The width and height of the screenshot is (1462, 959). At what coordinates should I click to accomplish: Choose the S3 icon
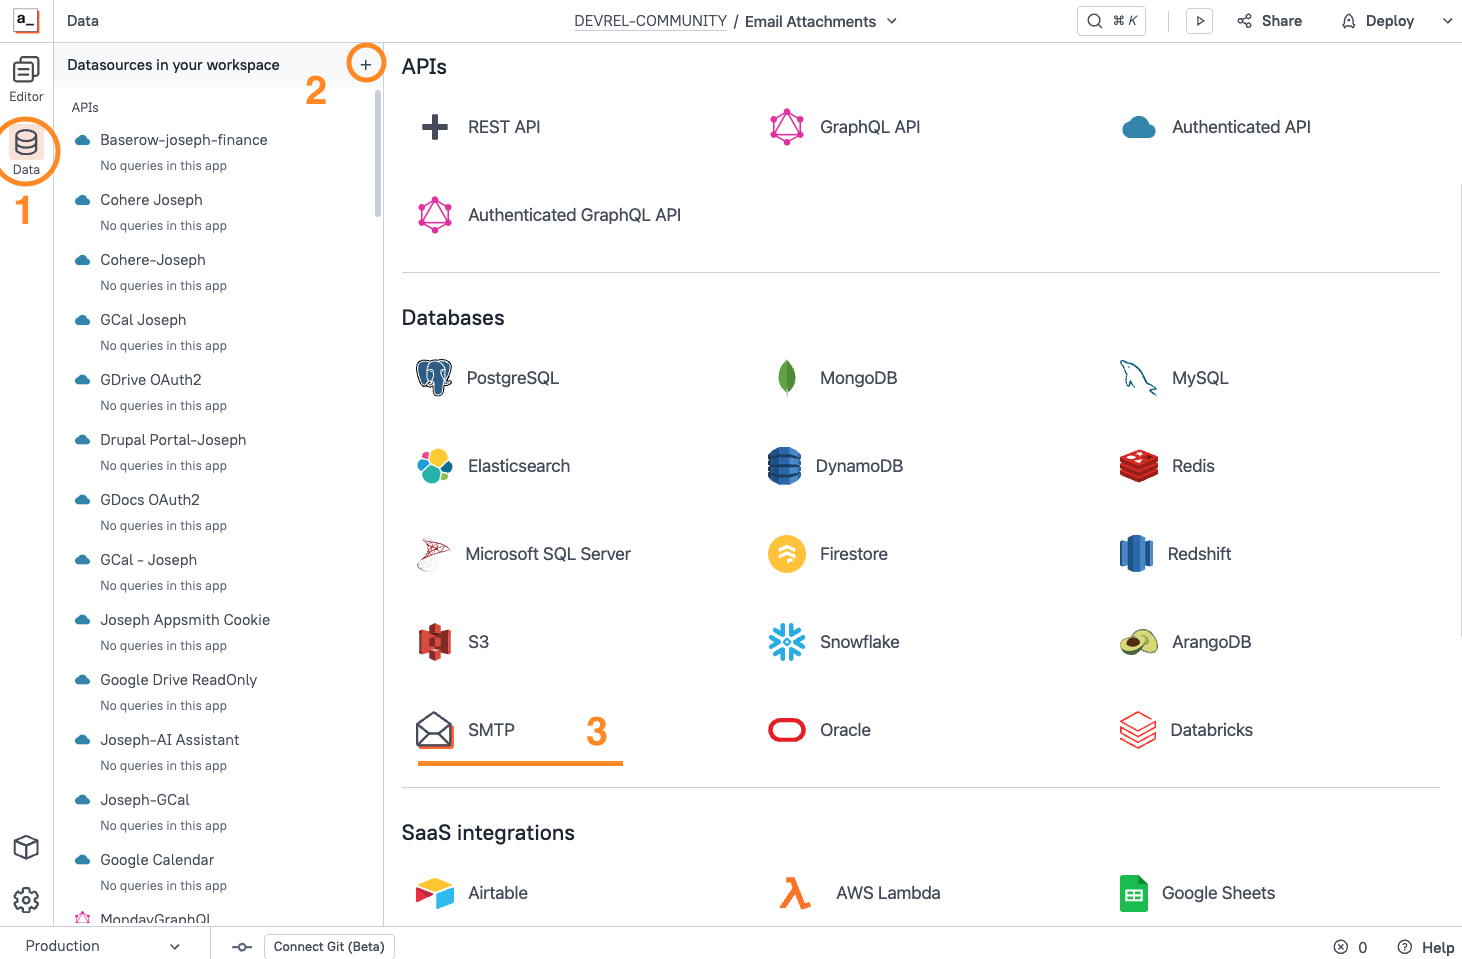[x=435, y=642]
